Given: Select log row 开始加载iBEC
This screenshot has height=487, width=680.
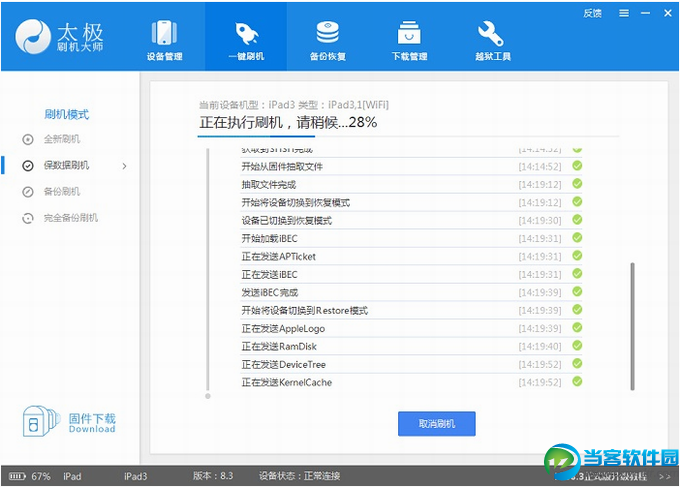Looking at the screenshot, I should point(411,239).
